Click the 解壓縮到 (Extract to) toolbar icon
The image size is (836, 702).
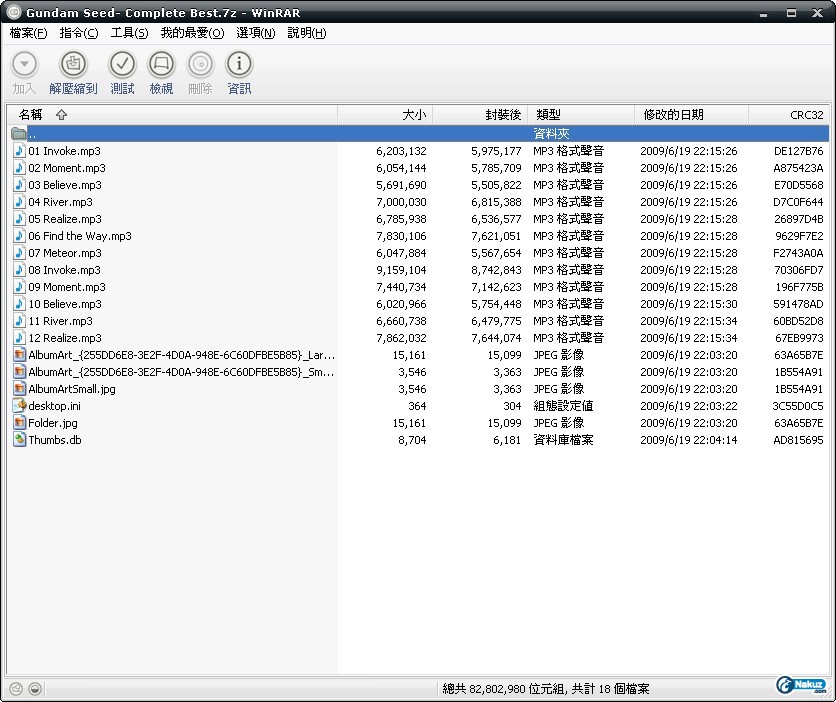coord(73,64)
